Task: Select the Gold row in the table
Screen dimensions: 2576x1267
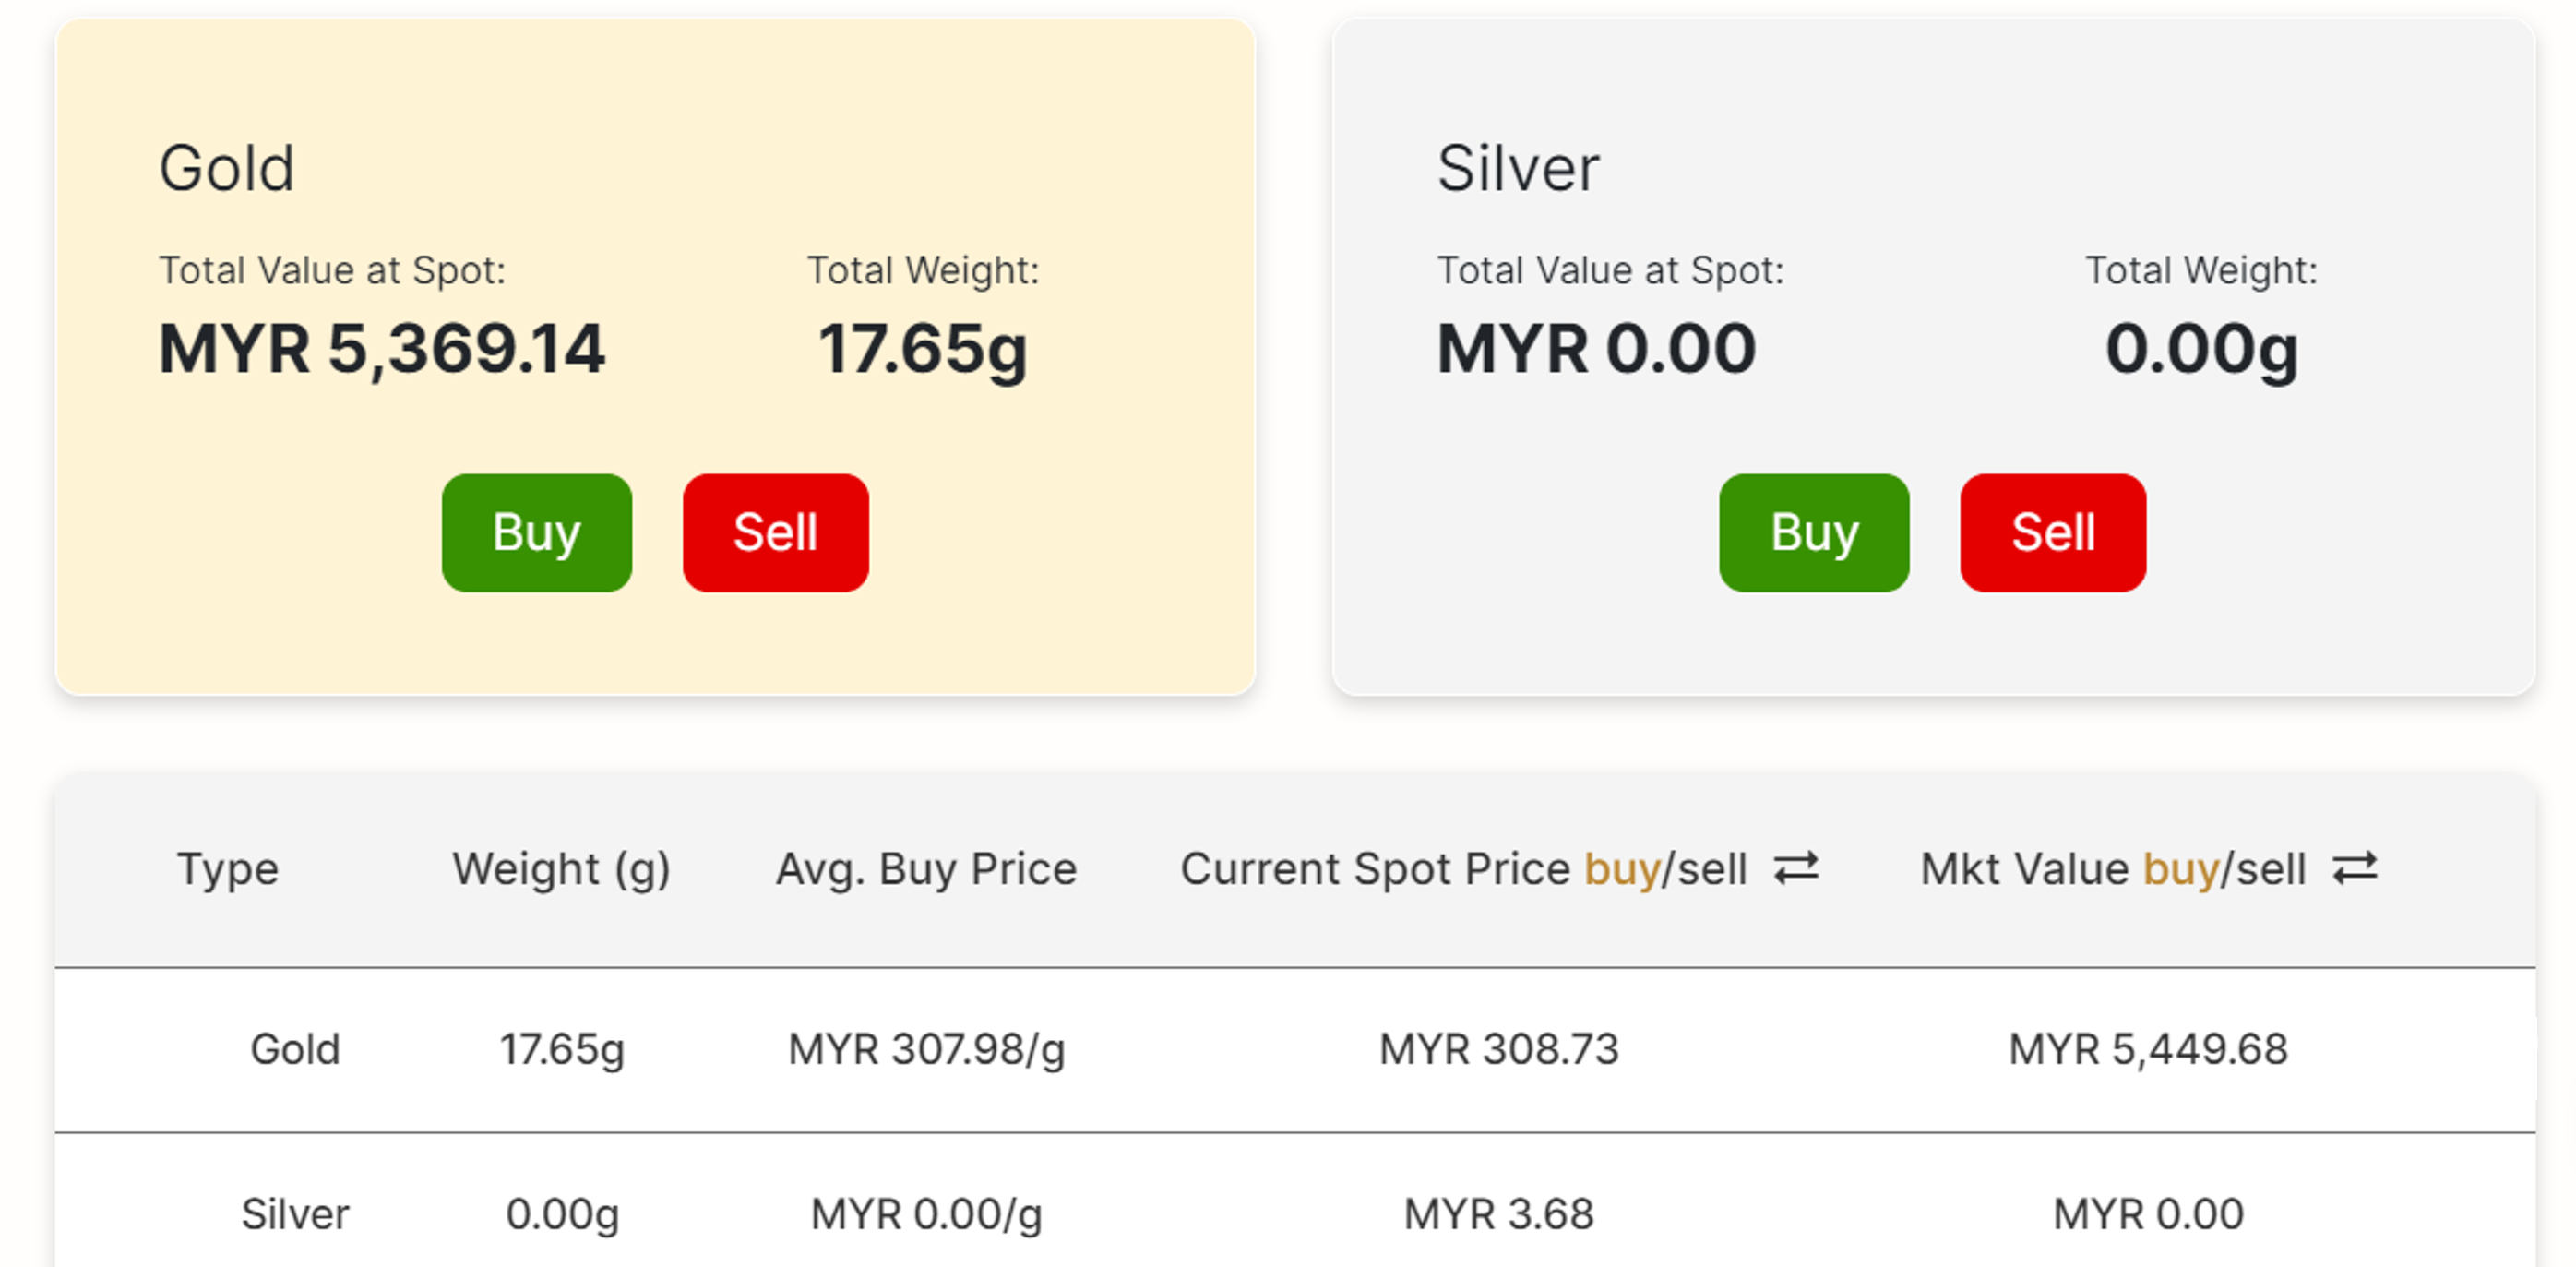Action: click(x=295, y=1049)
